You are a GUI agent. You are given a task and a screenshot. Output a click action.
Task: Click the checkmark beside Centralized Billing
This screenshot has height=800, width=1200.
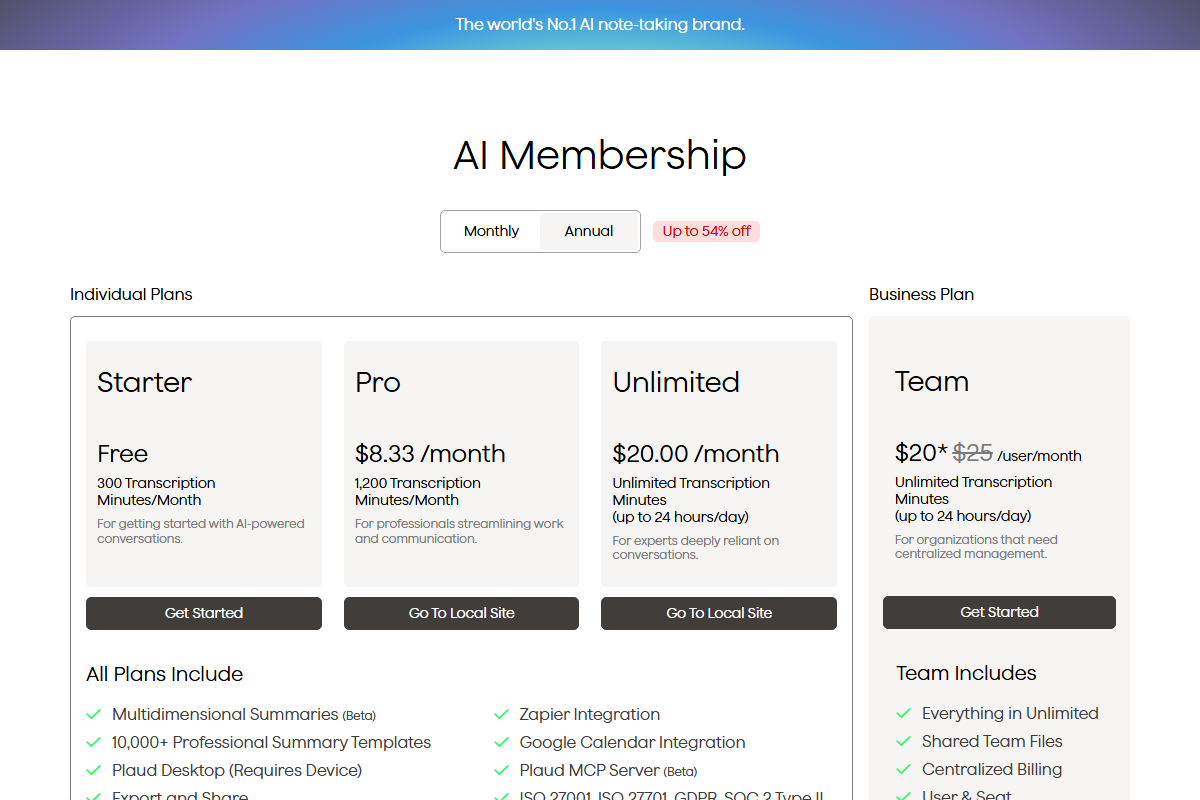(x=903, y=769)
